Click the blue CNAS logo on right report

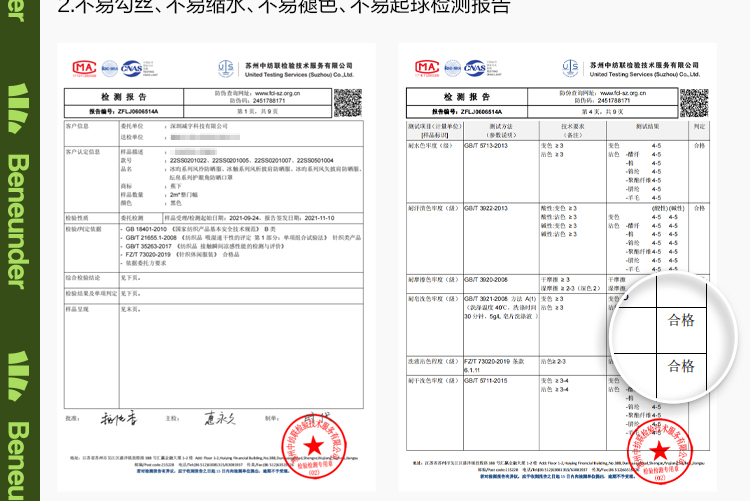pyautogui.click(x=475, y=68)
